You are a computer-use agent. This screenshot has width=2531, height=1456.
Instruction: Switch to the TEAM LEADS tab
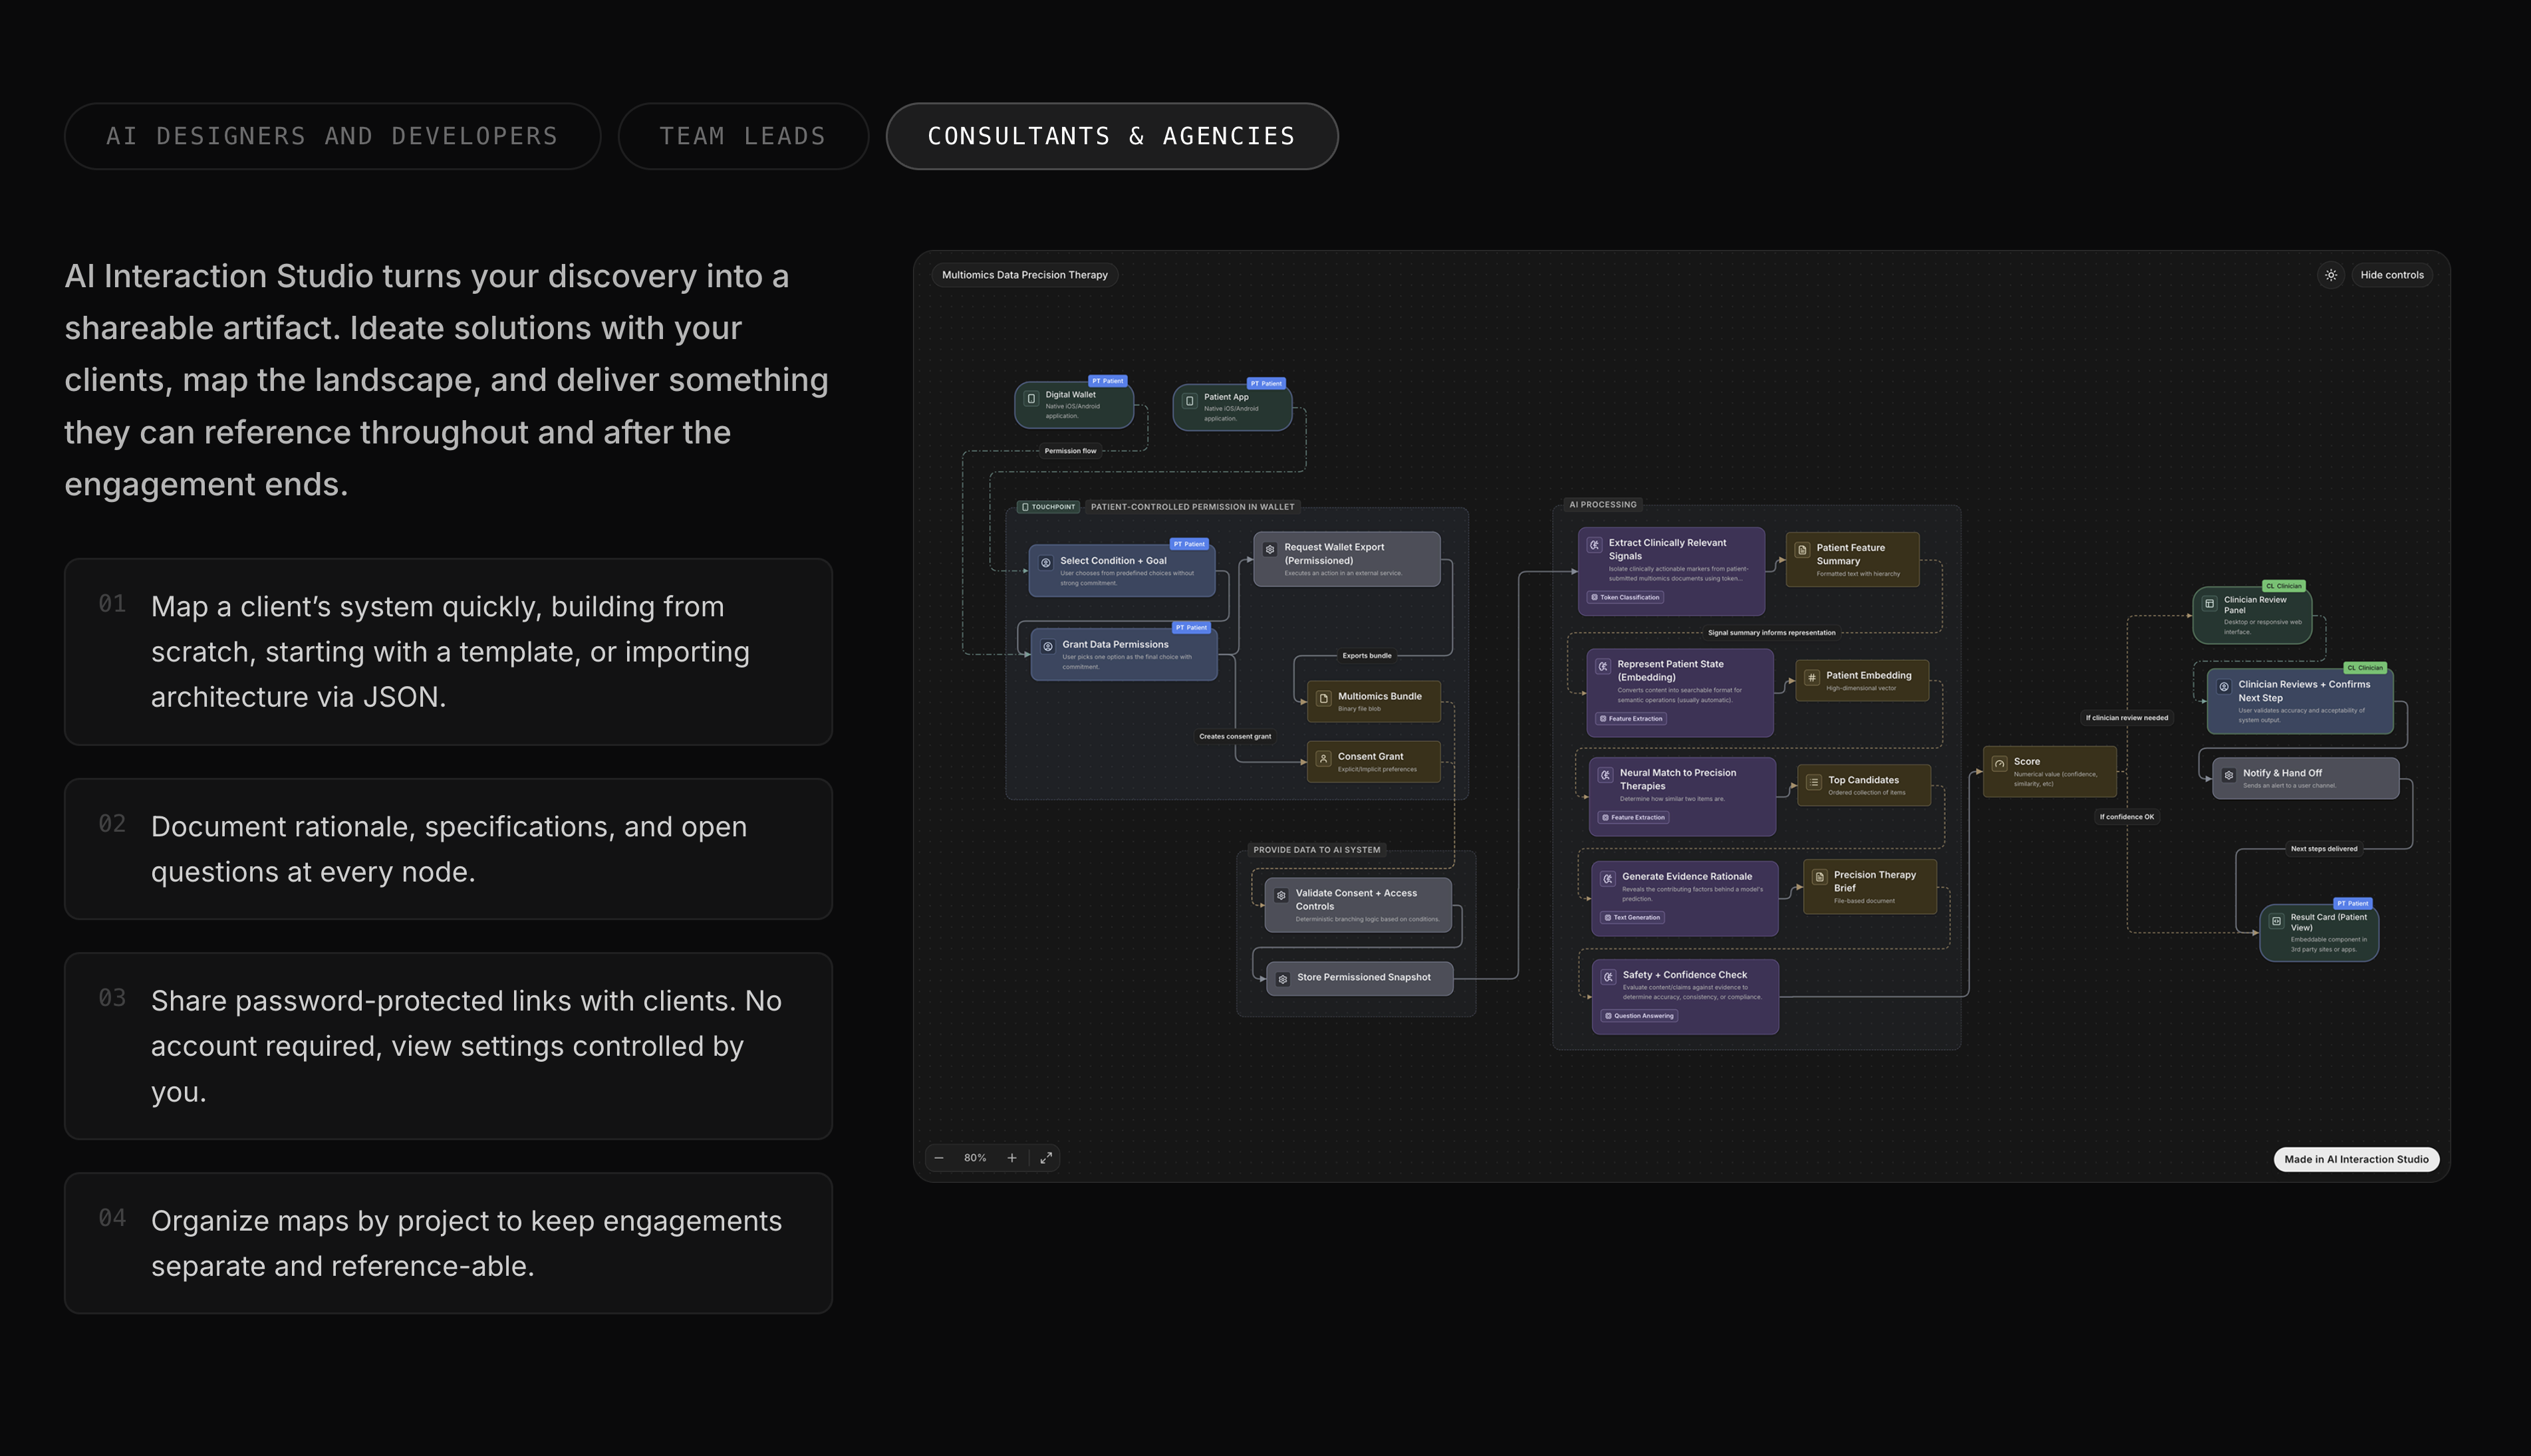click(742, 135)
